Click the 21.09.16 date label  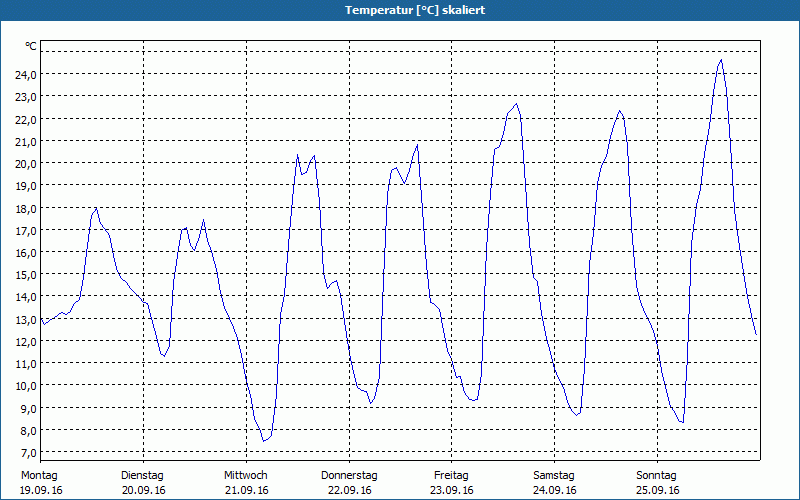[x=246, y=490]
